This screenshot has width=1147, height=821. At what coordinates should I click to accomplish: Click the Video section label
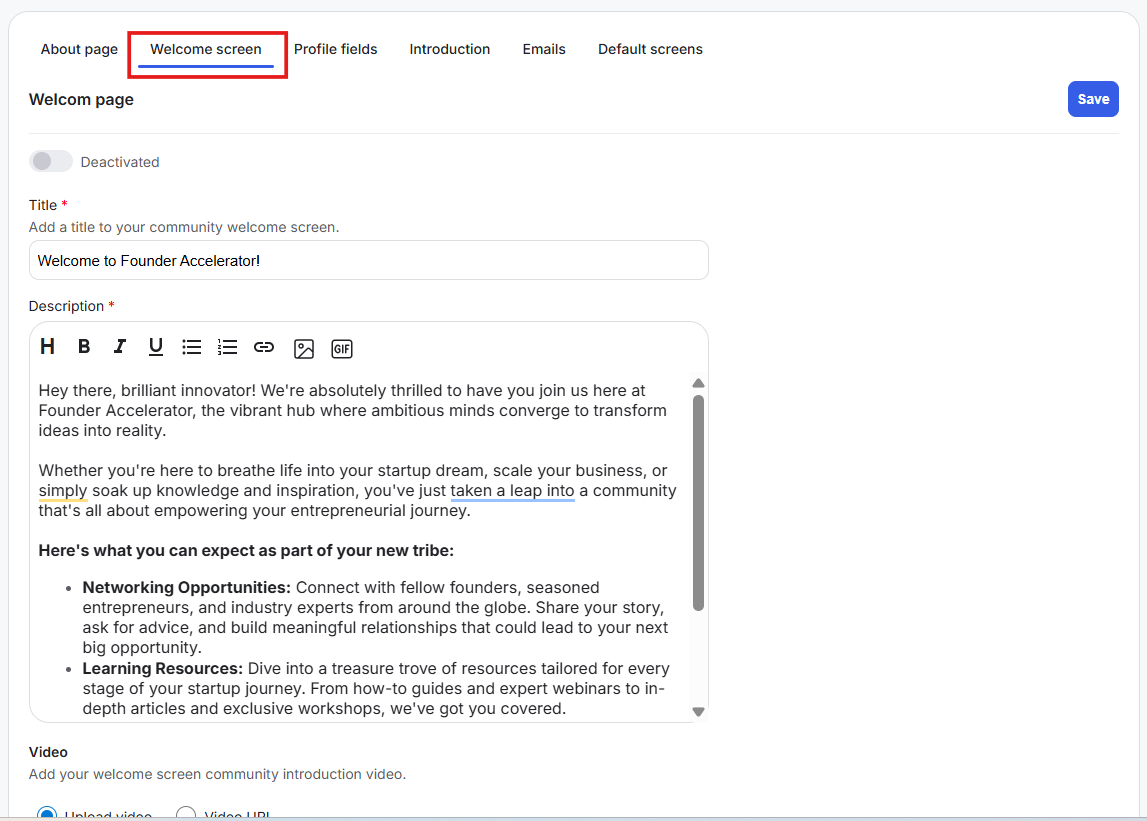pos(48,752)
